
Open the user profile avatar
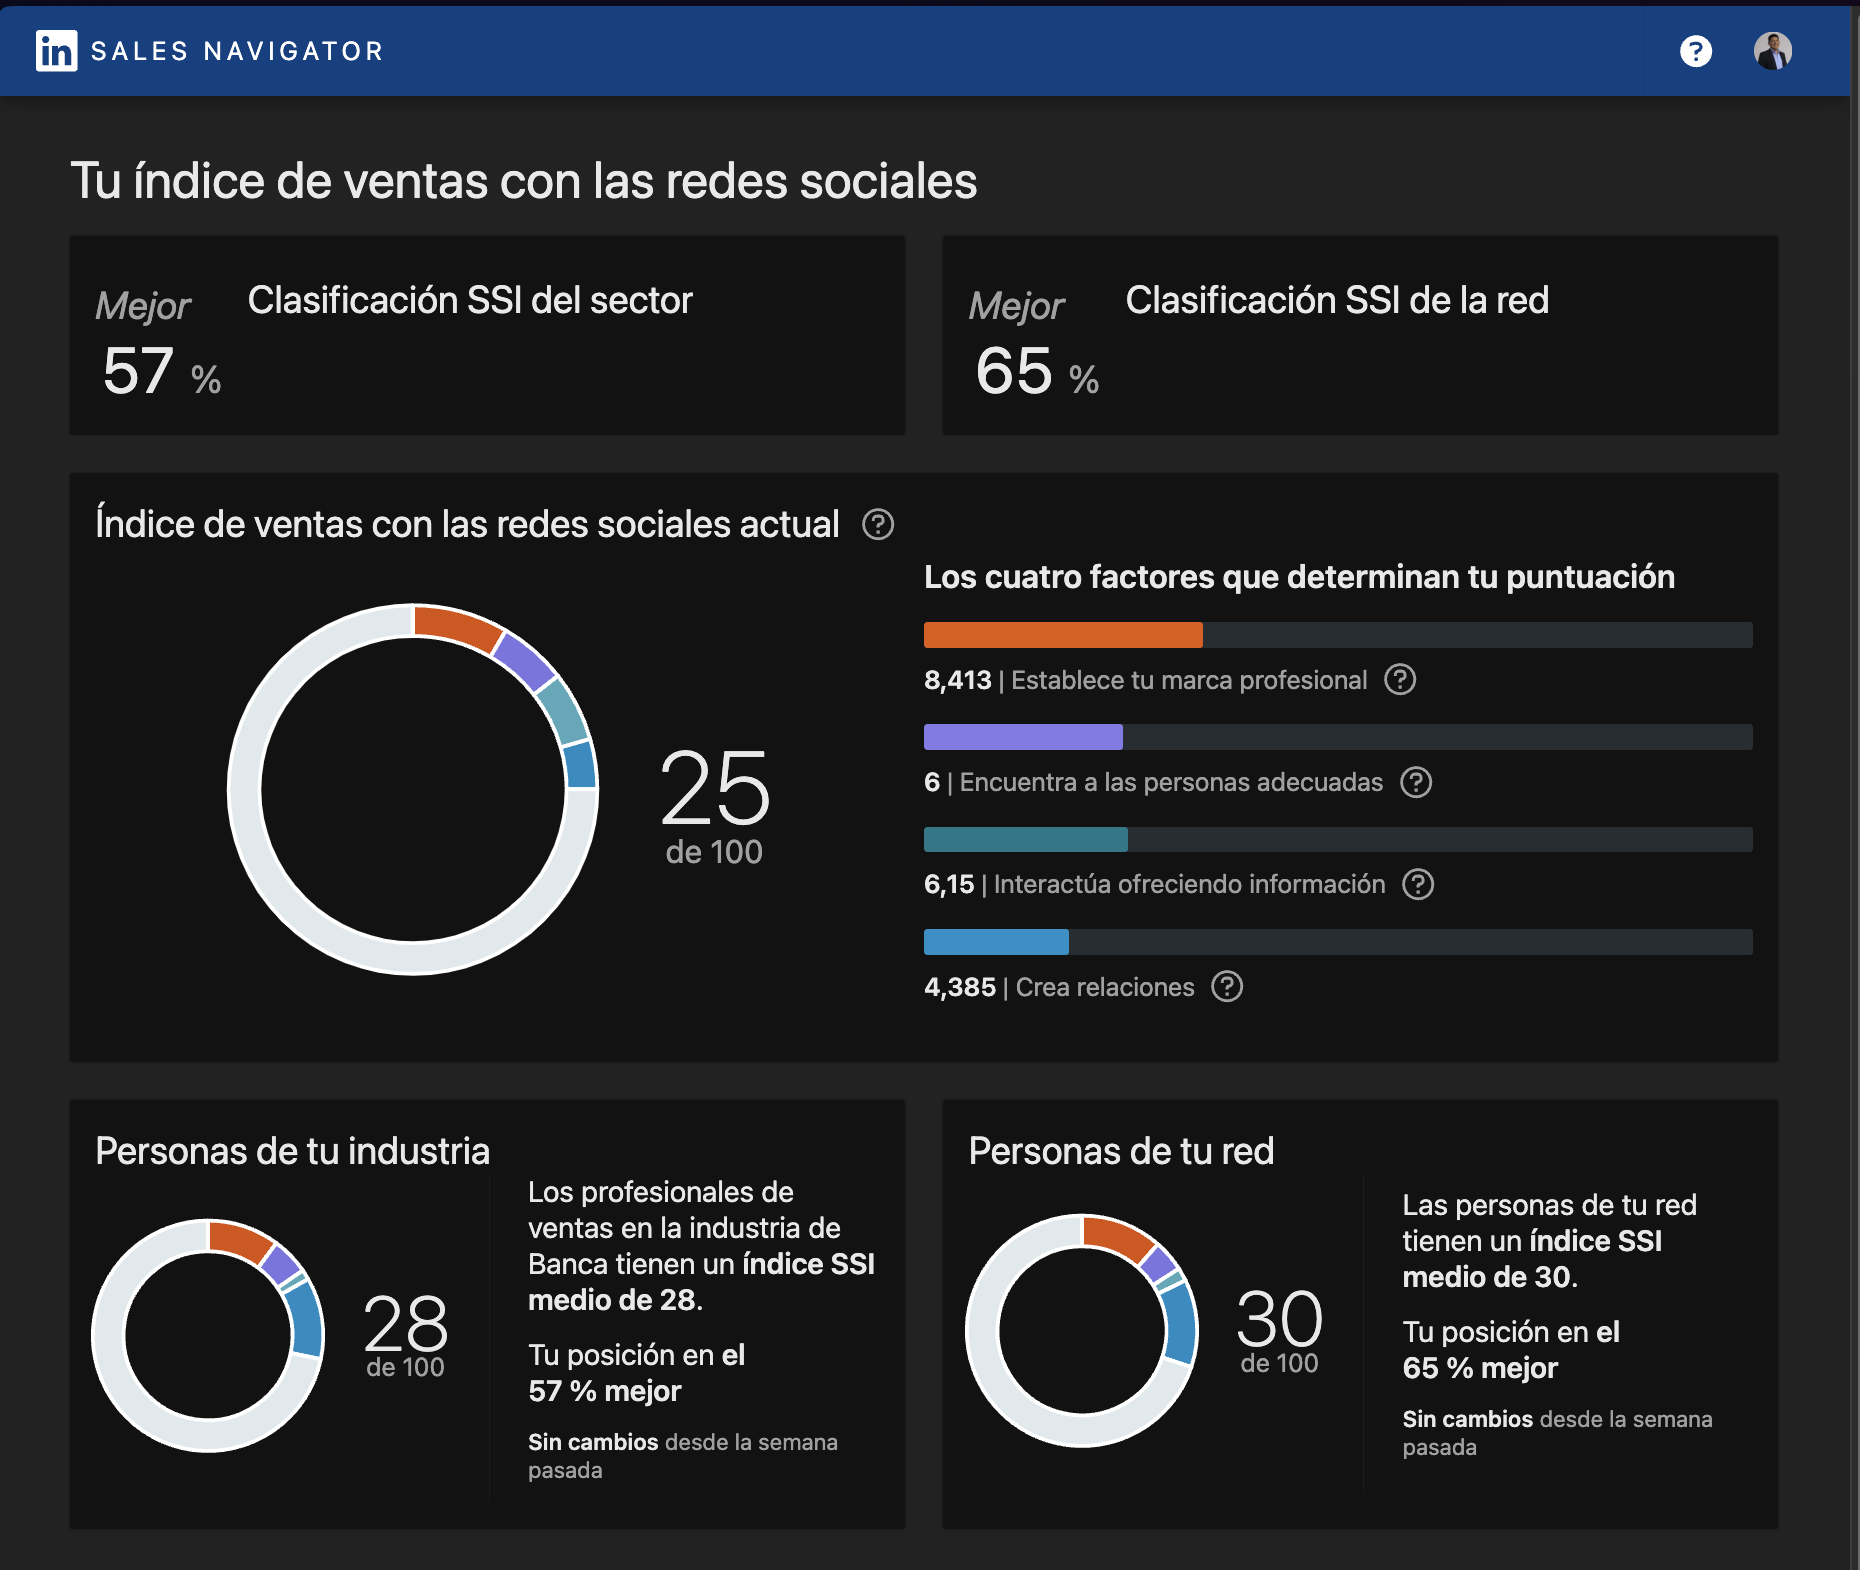[x=1772, y=51]
